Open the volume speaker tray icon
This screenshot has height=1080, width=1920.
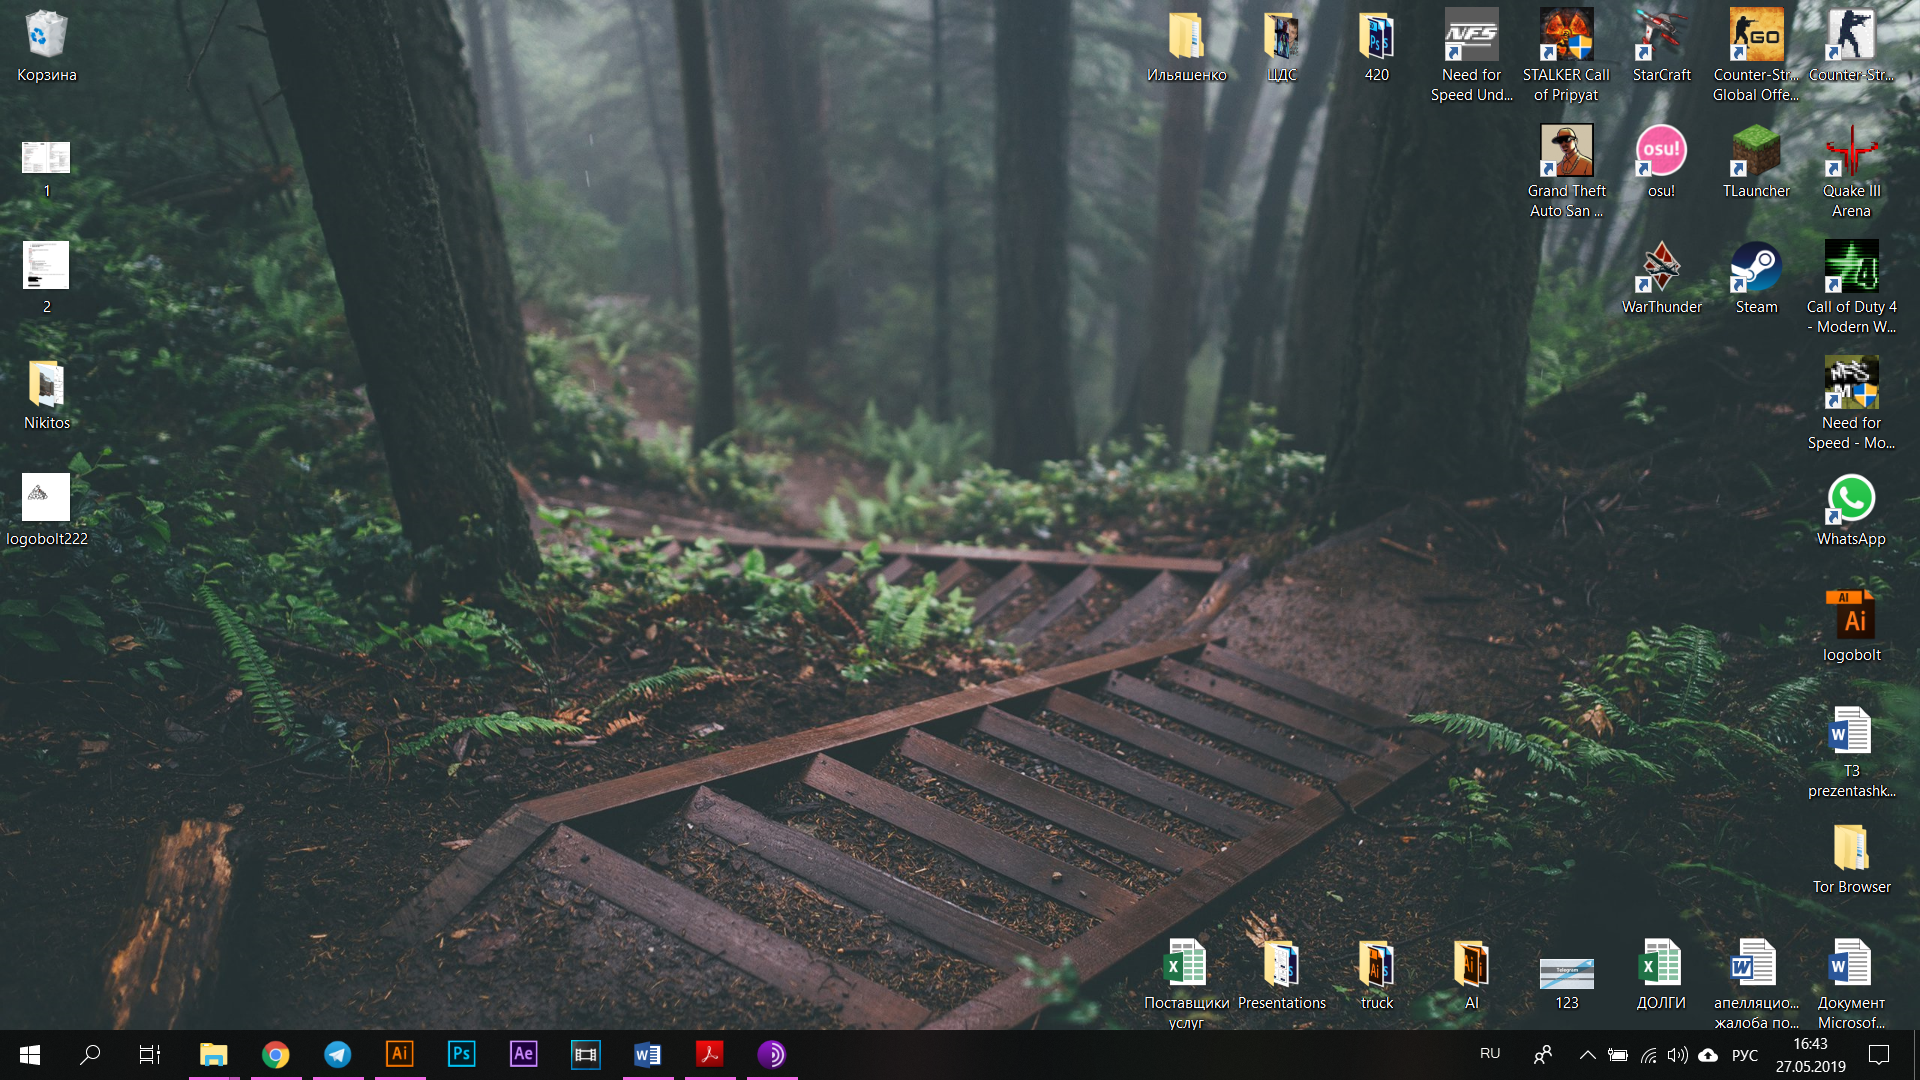pyautogui.click(x=1678, y=1055)
